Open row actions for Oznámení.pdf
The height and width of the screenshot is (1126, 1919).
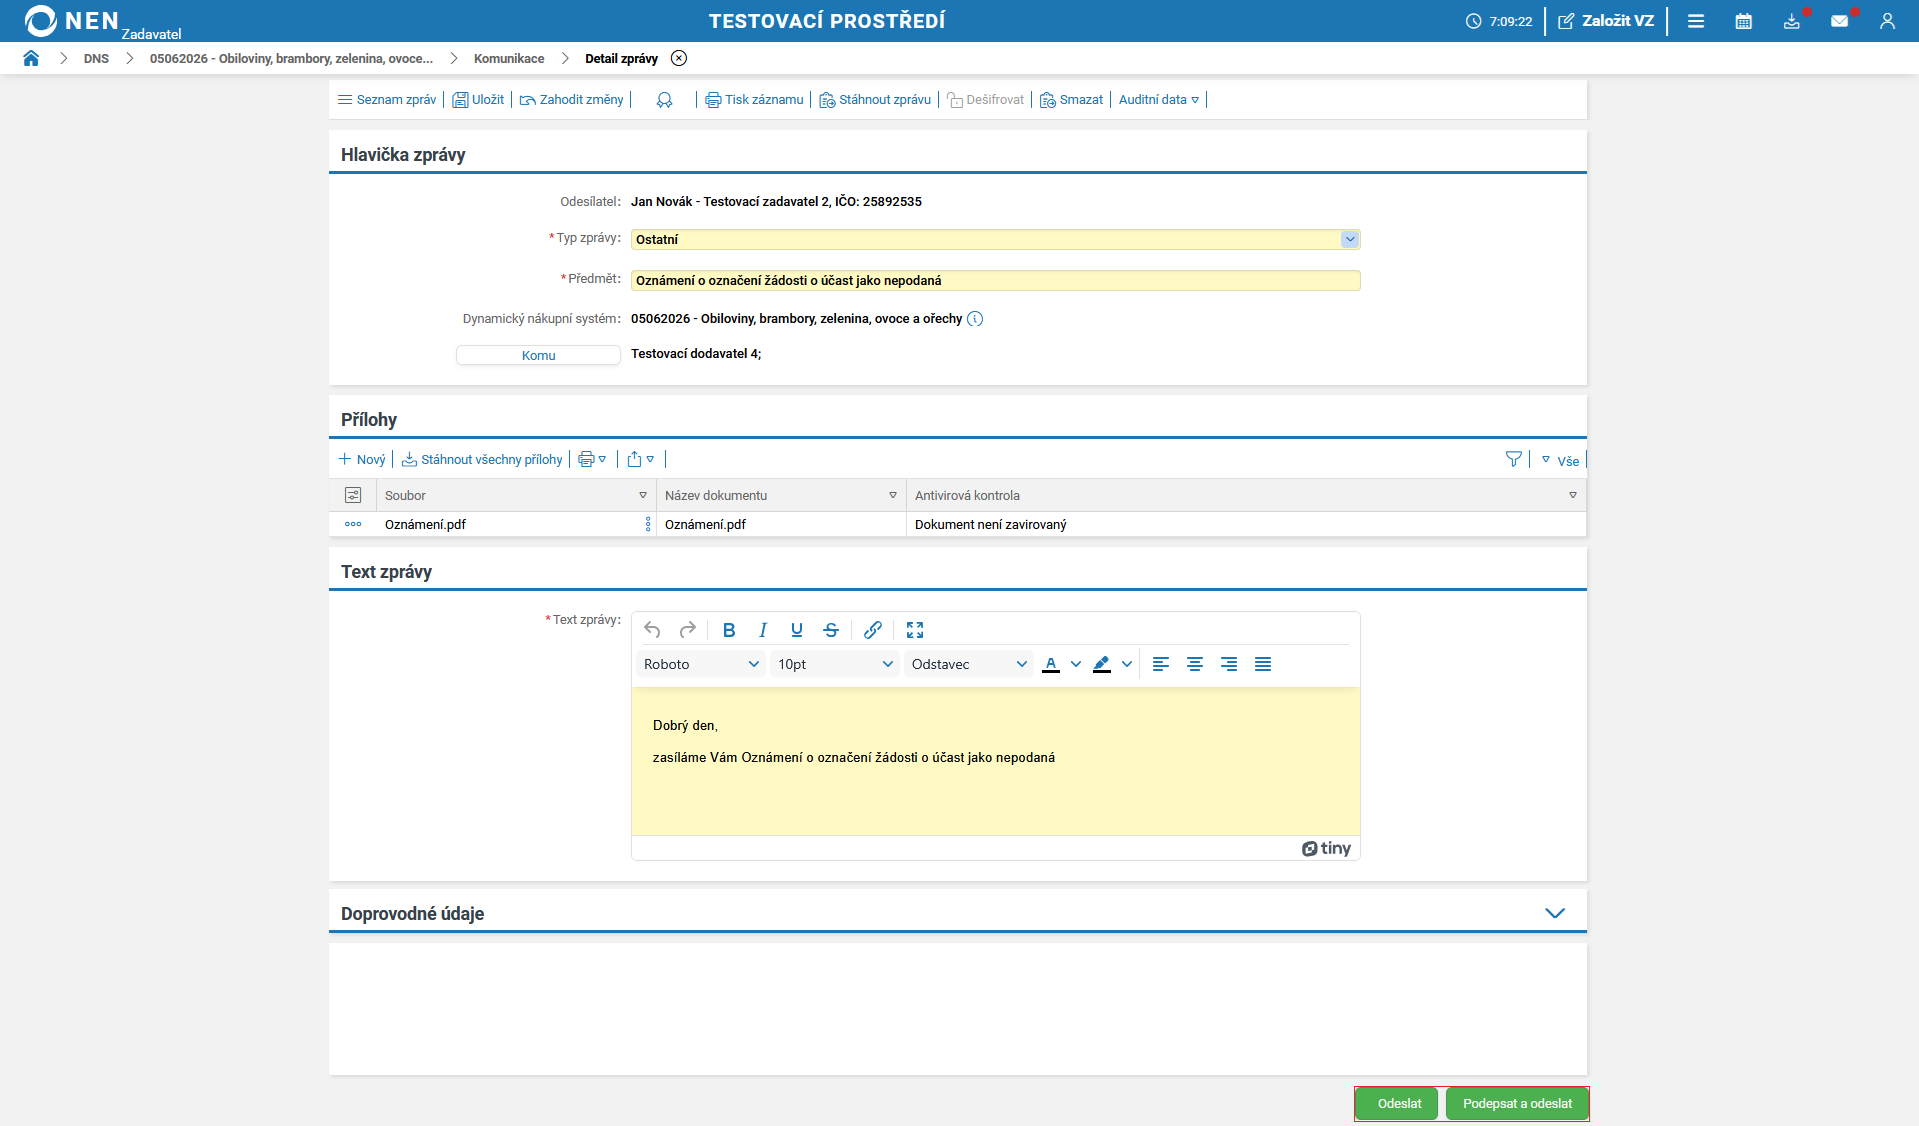[353, 524]
